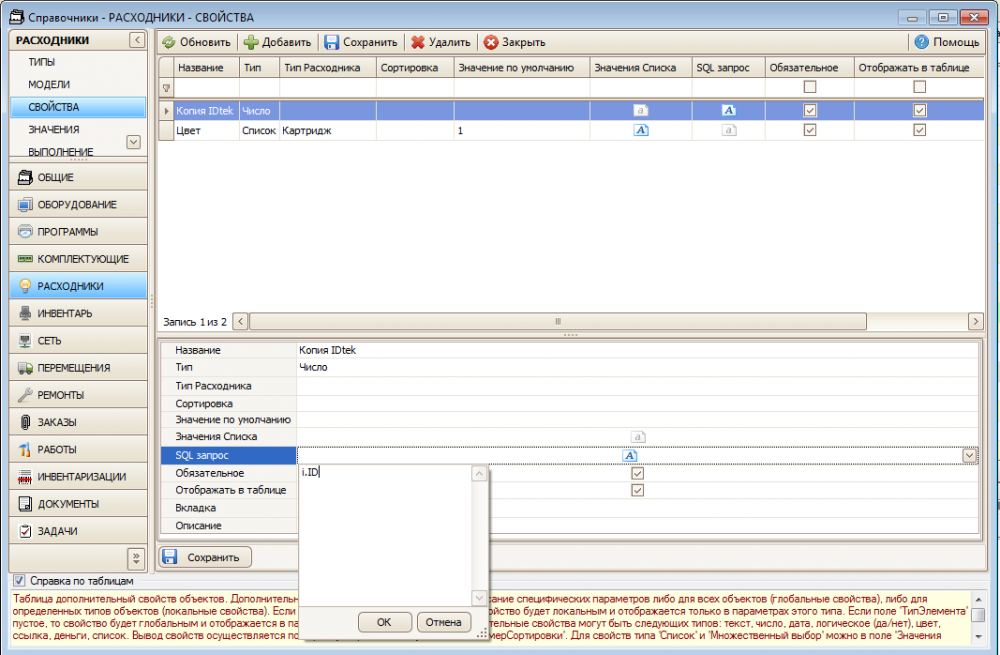Click Значения Списка icon in detail panel
This screenshot has height=655, width=1000.
click(x=638, y=437)
